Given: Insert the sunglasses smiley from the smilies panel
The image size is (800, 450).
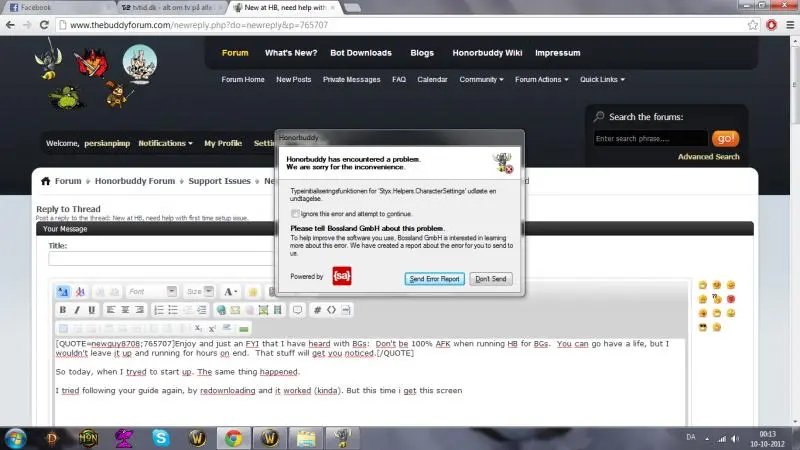Looking at the screenshot, I should [x=703, y=327].
